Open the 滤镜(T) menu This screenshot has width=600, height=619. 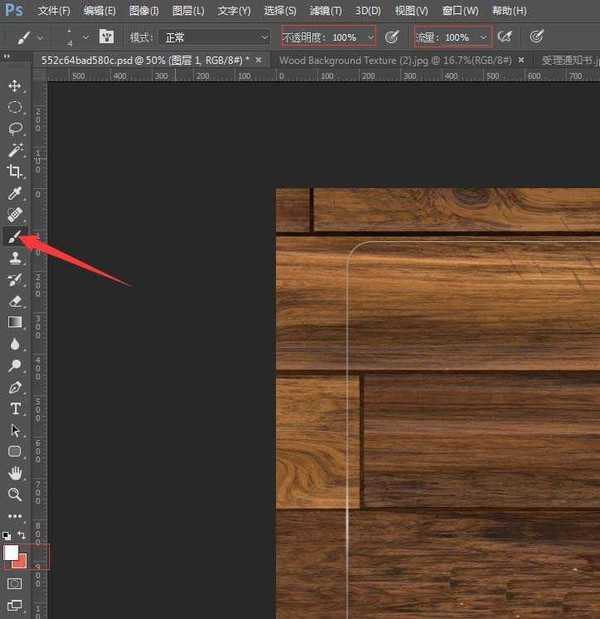(x=324, y=11)
